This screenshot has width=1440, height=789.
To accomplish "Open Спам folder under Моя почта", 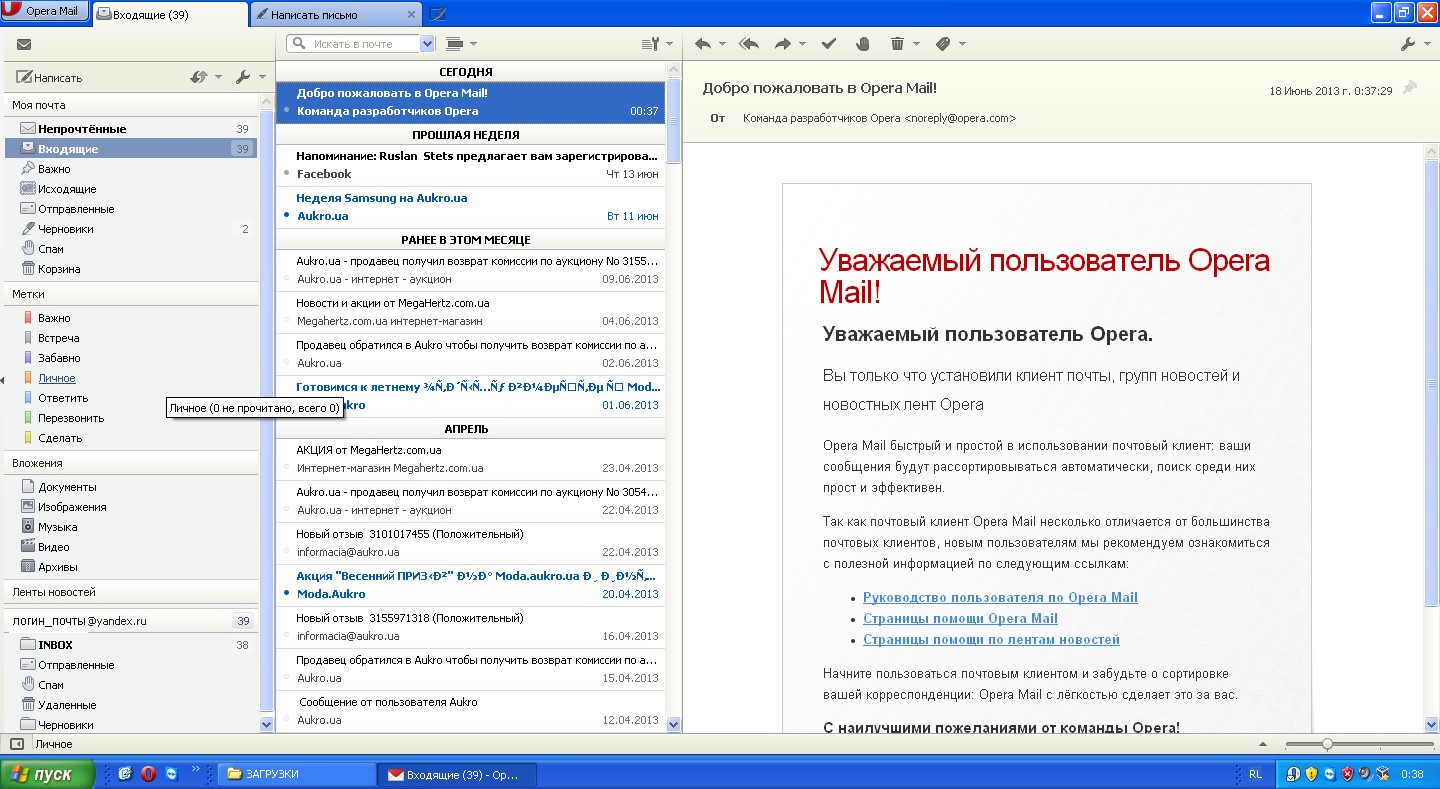I will tap(51, 249).
